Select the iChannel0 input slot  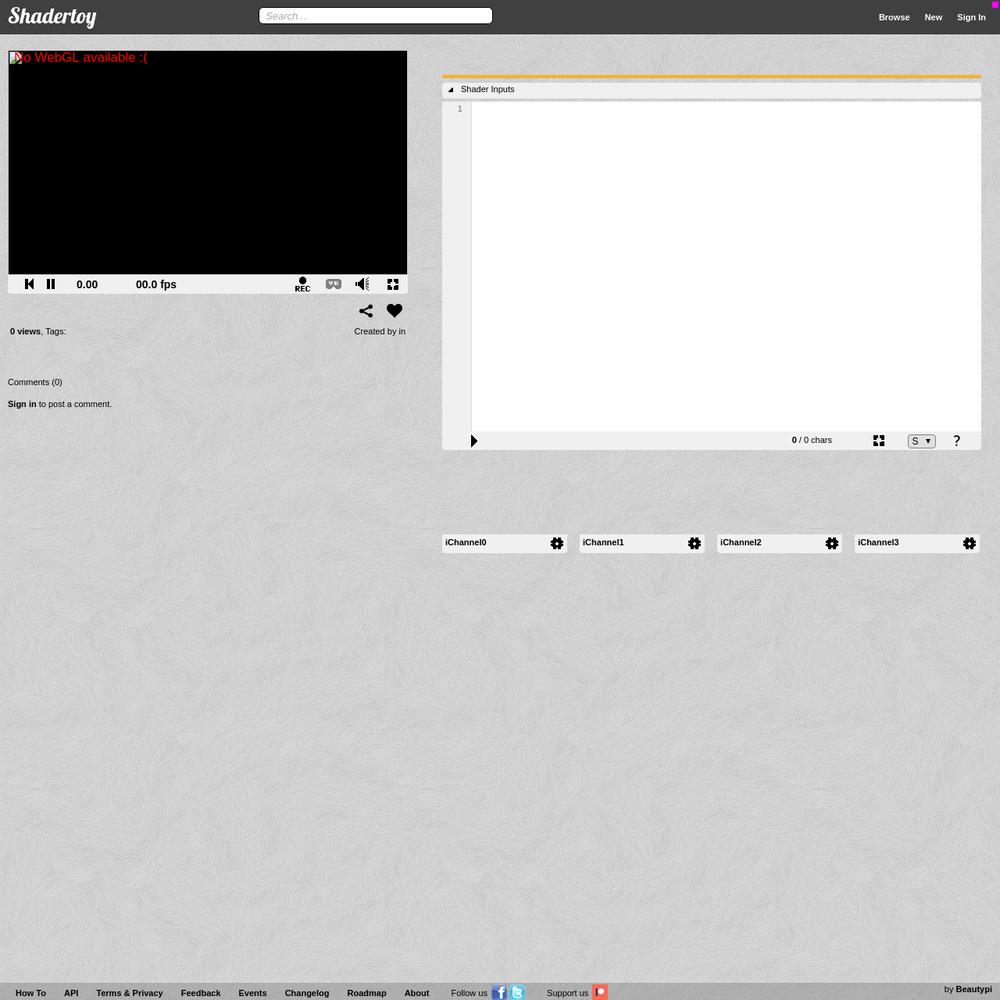tap(504, 543)
